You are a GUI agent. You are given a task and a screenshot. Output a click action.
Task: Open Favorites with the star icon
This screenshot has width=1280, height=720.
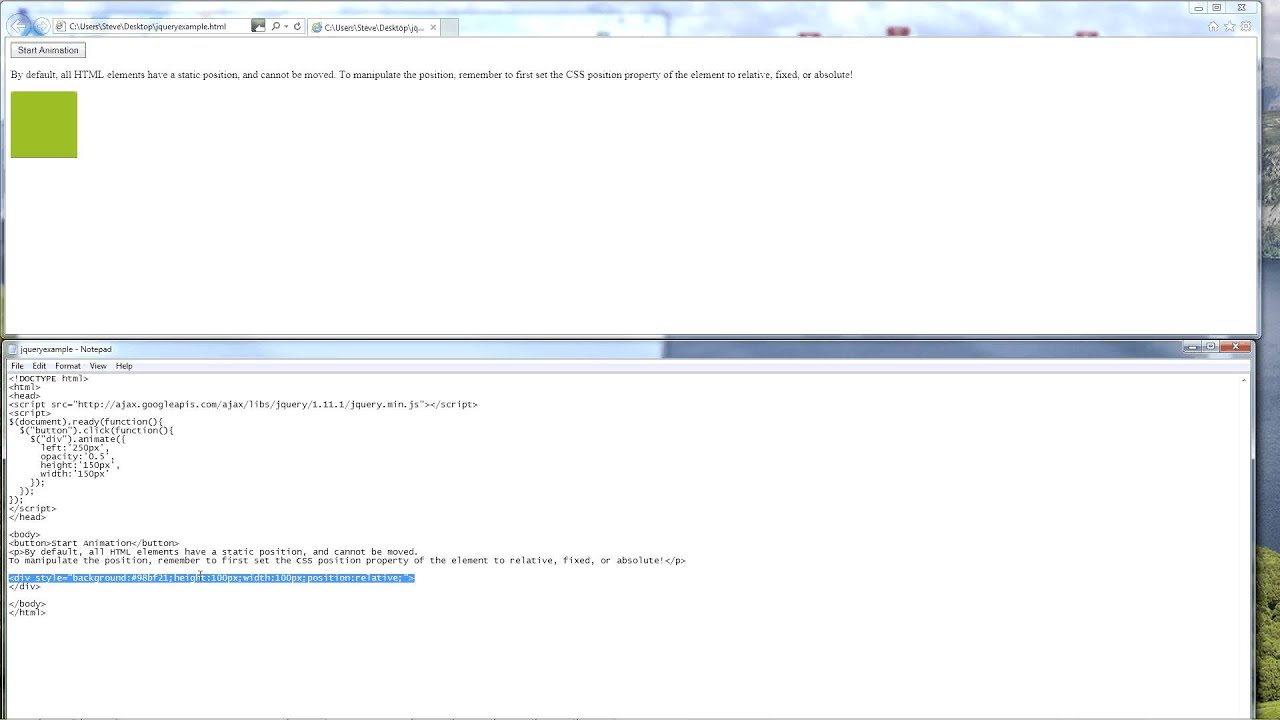(1230, 27)
